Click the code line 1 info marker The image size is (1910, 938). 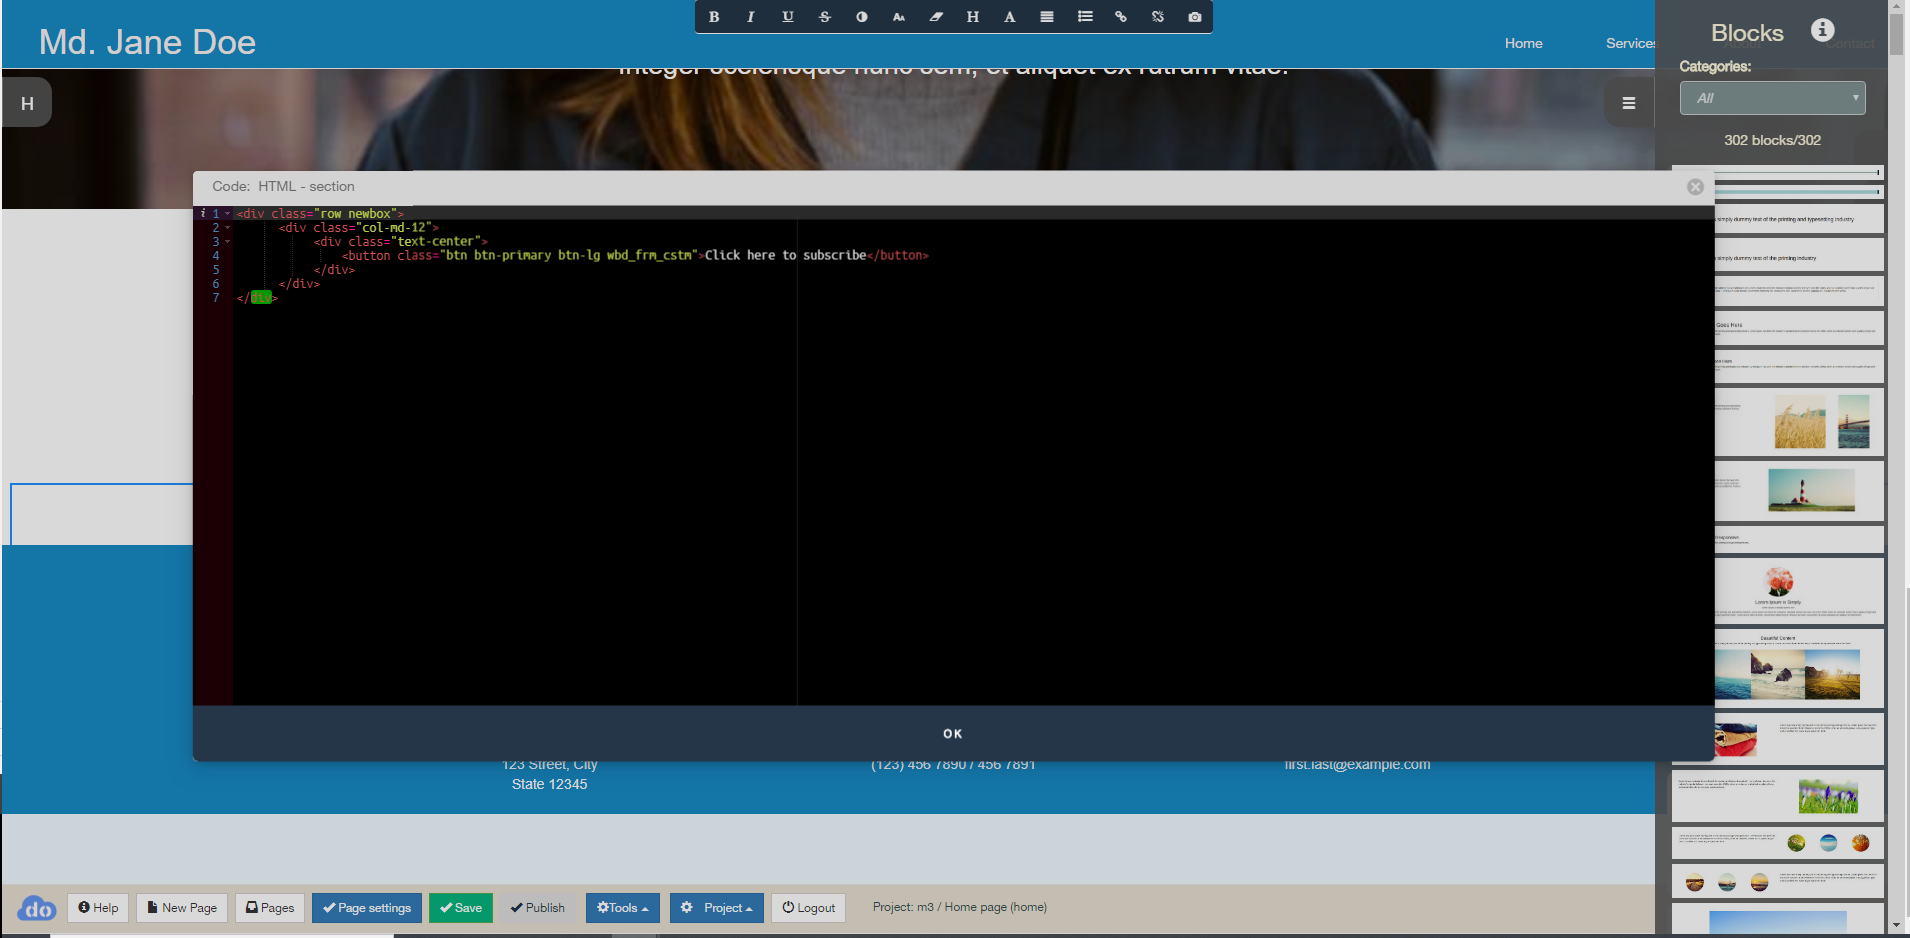click(203, 213)
